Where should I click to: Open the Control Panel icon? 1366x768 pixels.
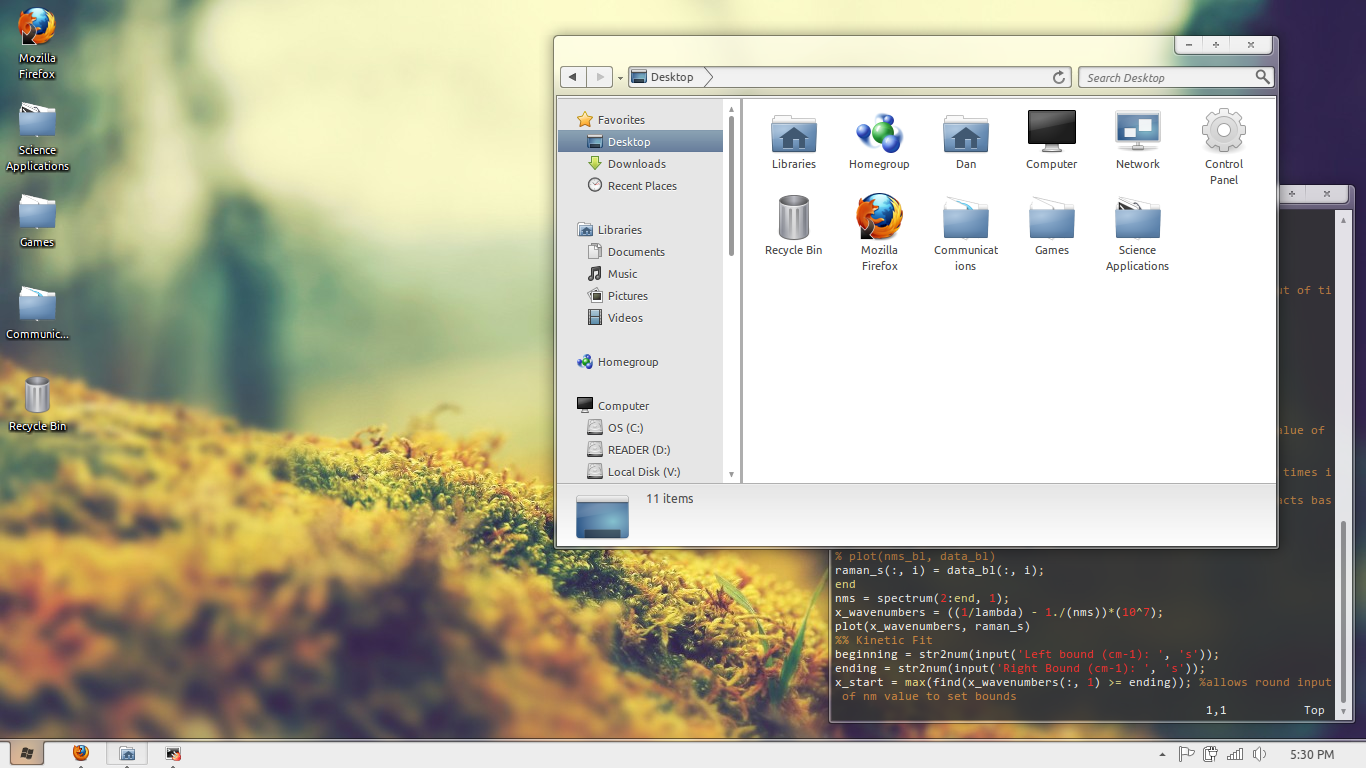pyautogui.click(x=1223, y=134)
